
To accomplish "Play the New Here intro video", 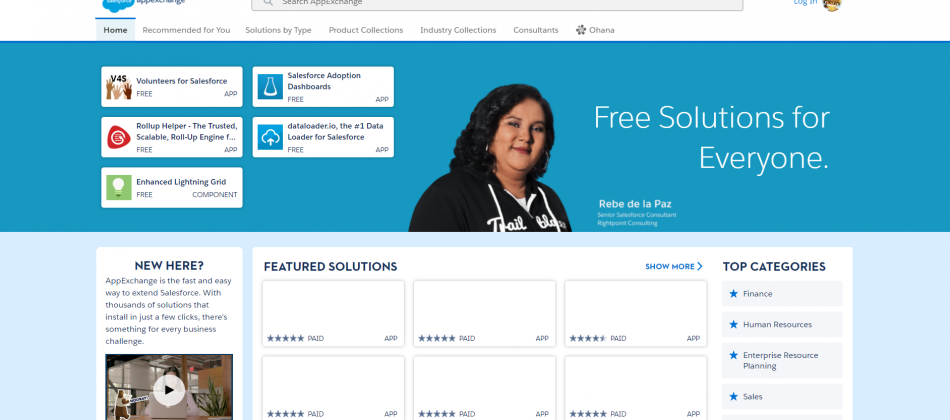I will (169, 390).
